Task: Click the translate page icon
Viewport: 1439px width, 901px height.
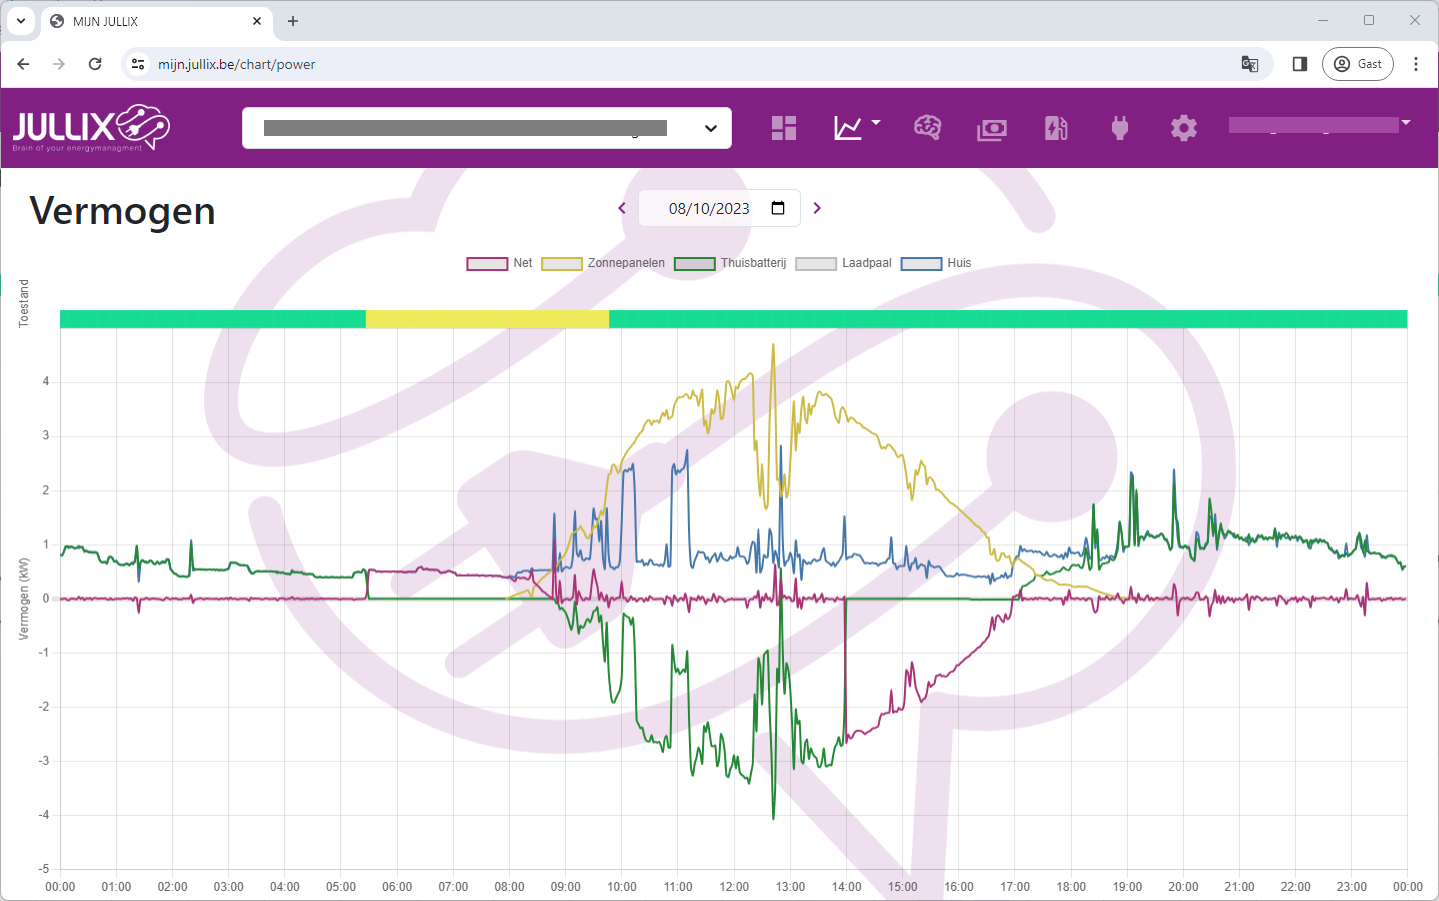Action: coord(1249,64)
